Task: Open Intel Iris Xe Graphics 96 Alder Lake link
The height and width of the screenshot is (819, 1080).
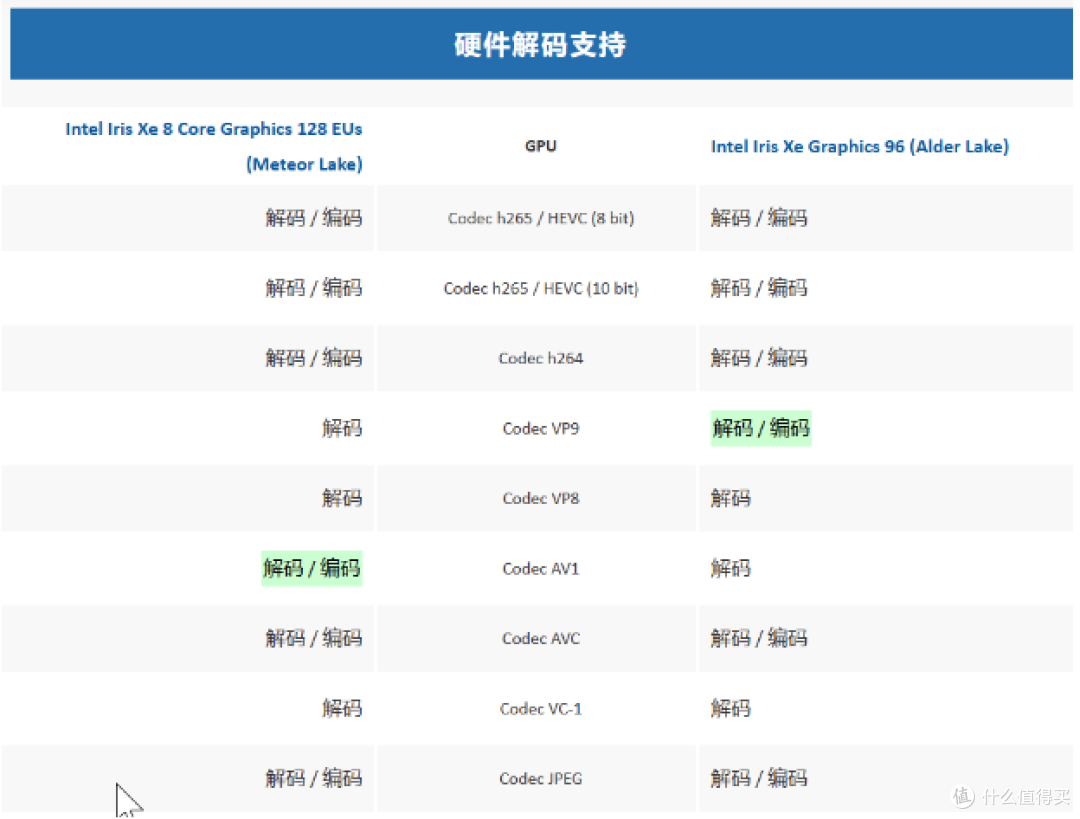Action: click(860, 147)
